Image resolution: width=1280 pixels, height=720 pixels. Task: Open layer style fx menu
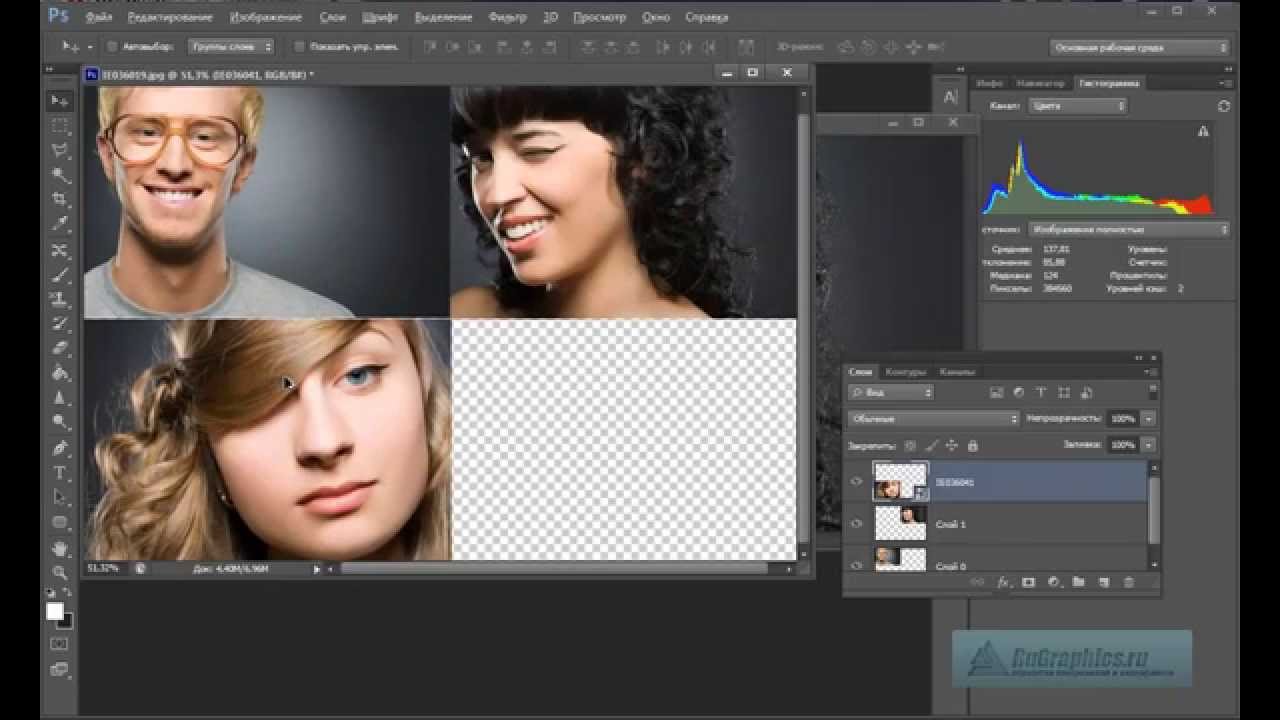point(1003,582)
